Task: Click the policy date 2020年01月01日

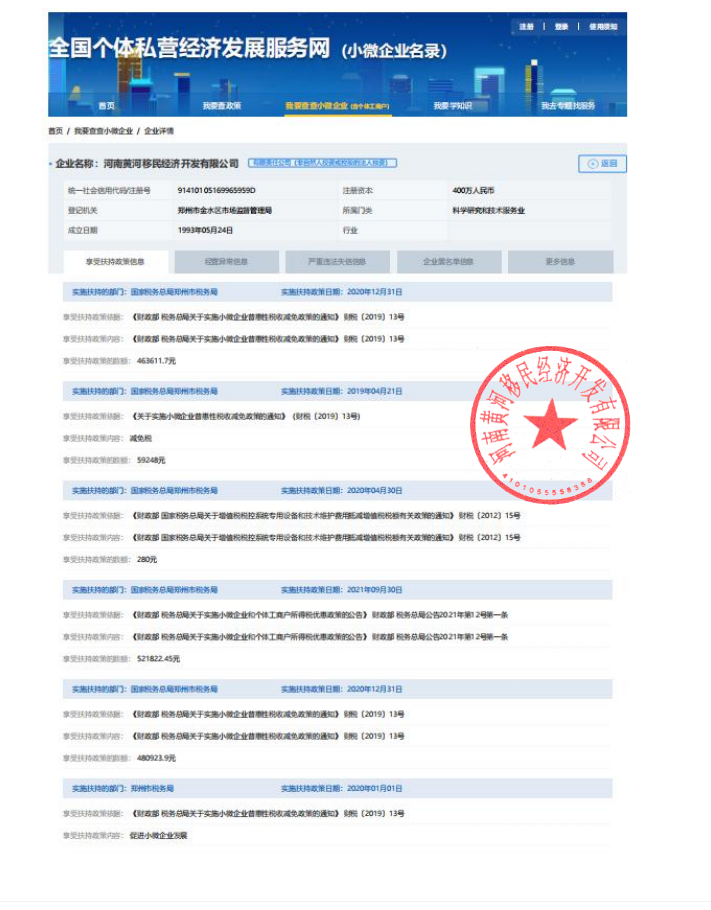Action: [x=374, y=788]
